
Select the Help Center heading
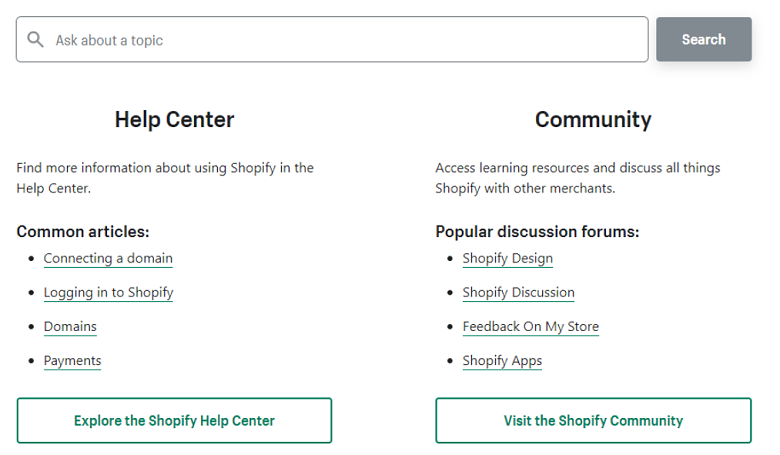(x=174, y=119)
